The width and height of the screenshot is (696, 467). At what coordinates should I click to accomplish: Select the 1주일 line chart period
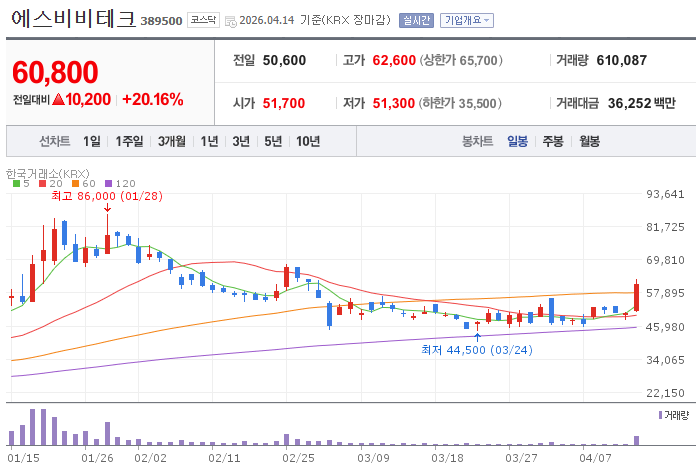[x=129, y=141]
